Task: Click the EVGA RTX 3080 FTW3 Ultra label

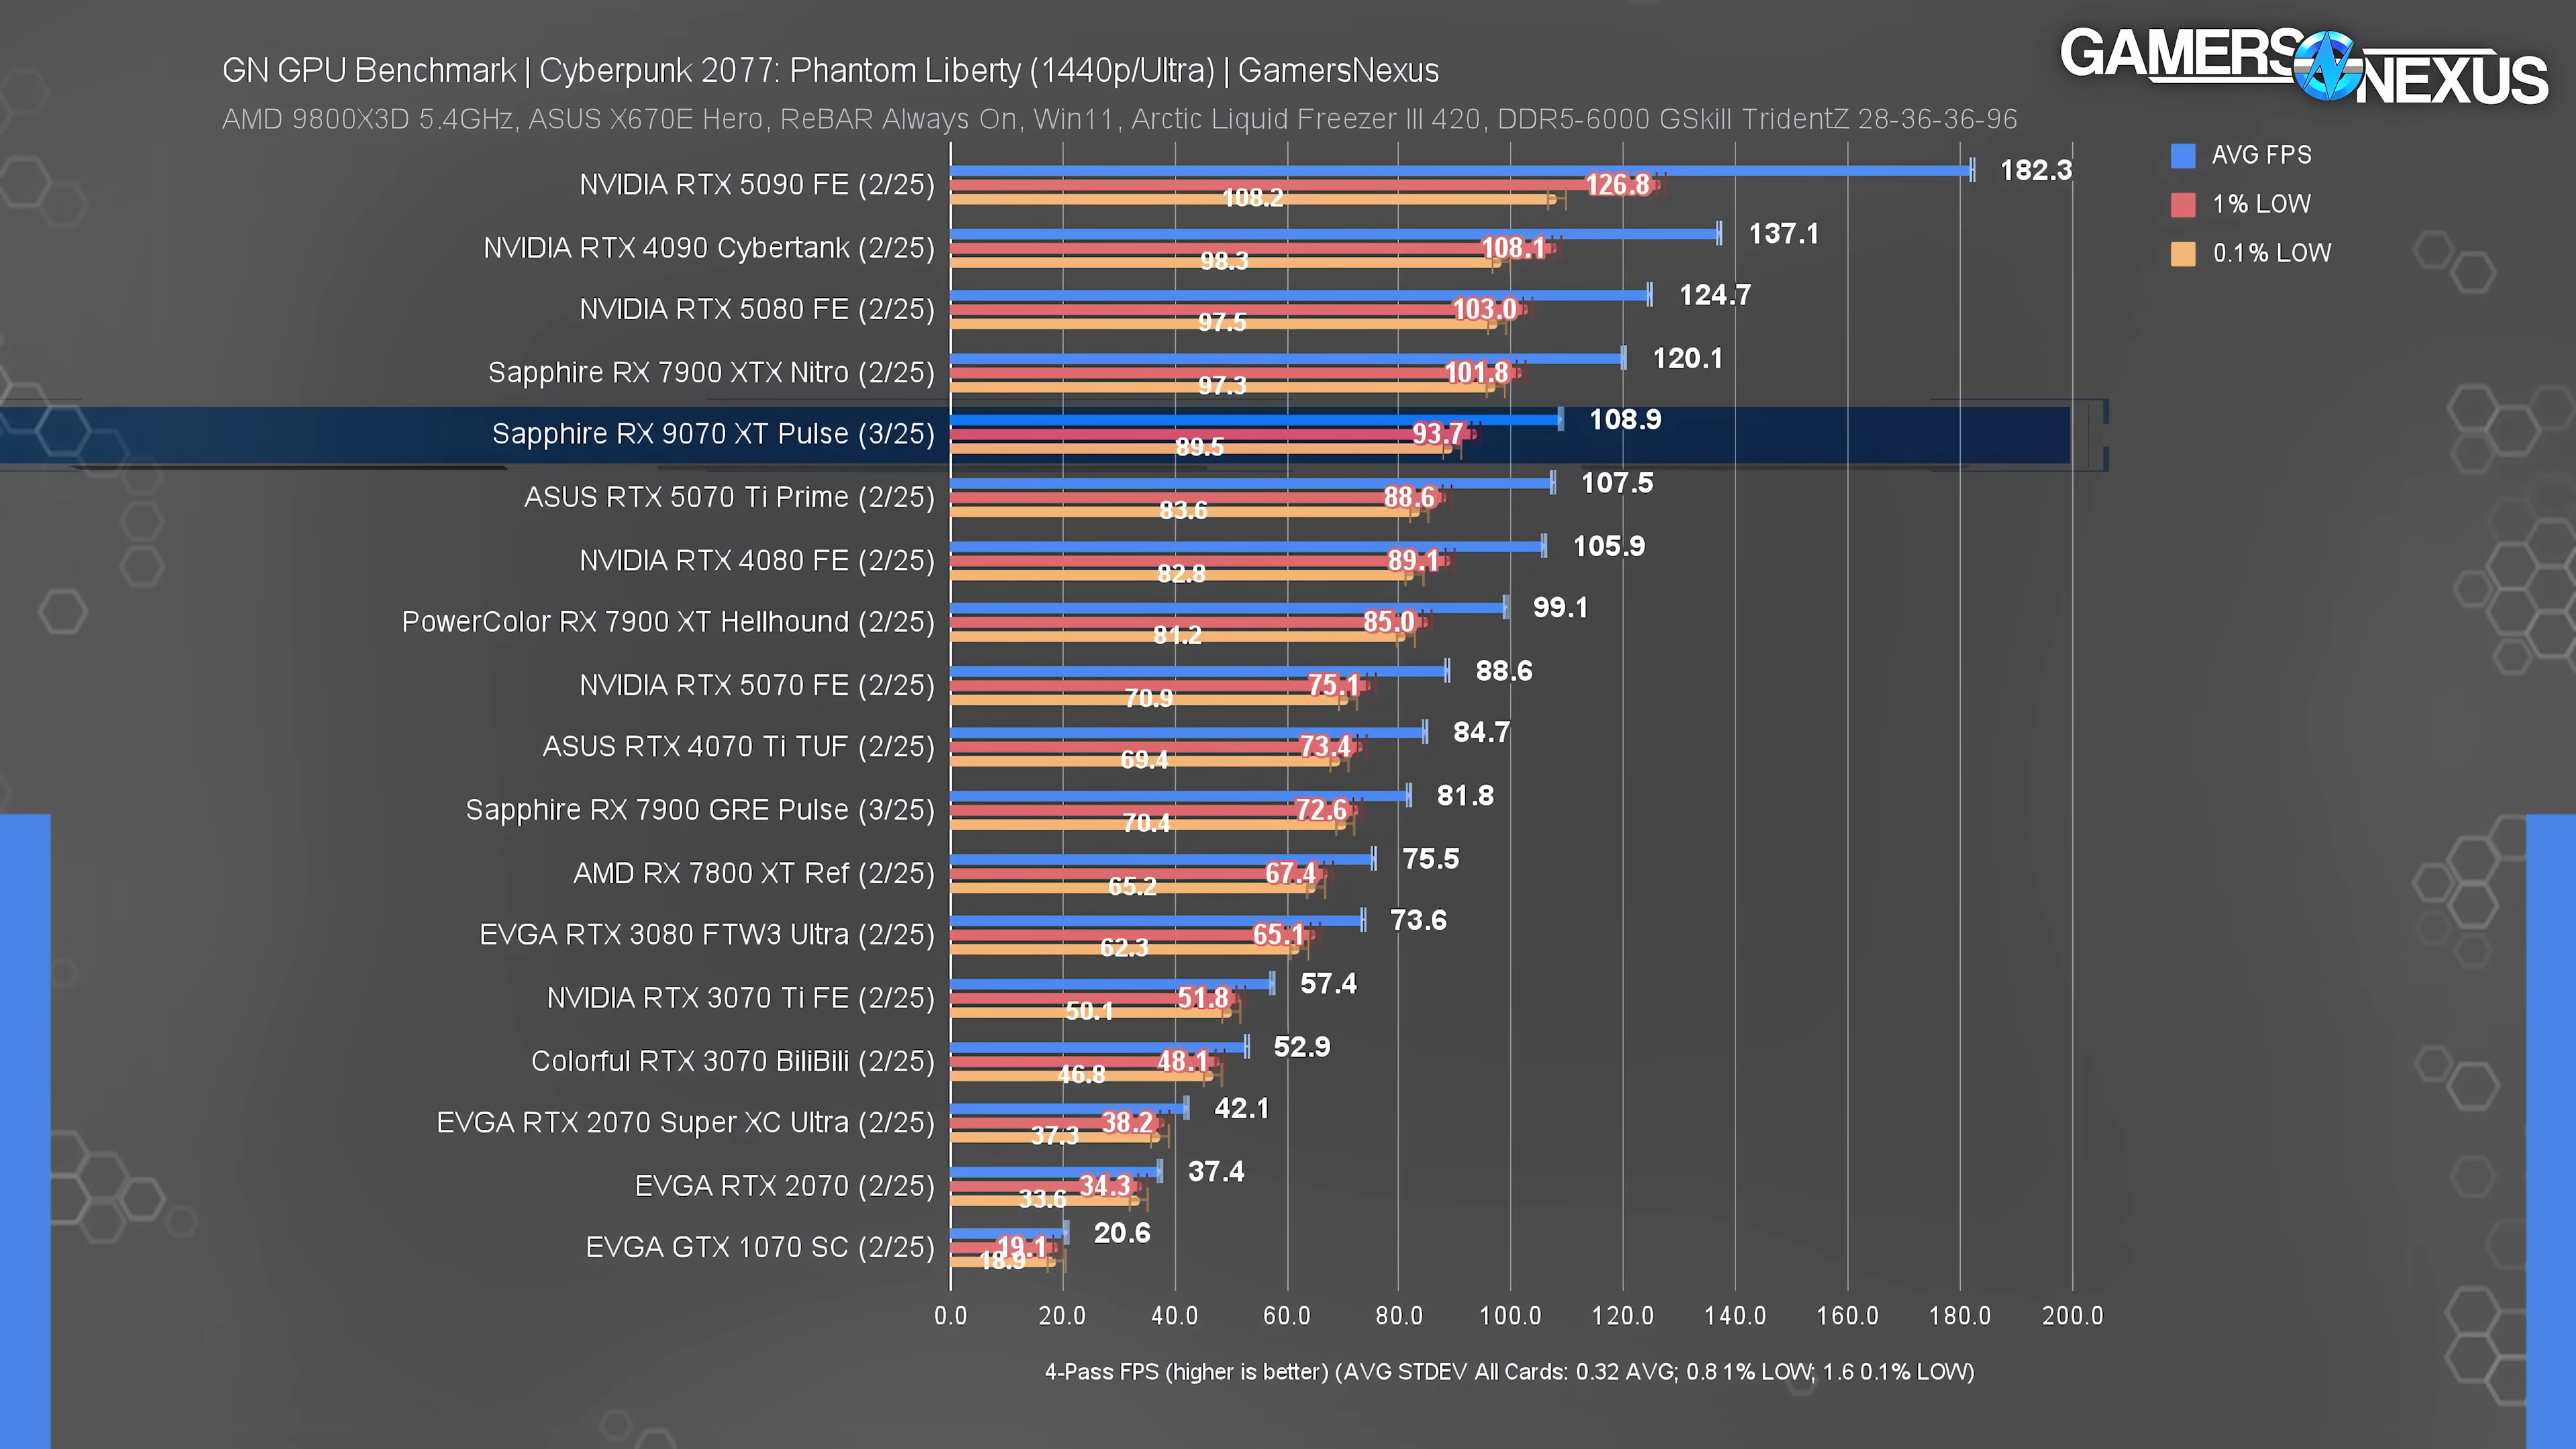Action: [x=707, y=935]
